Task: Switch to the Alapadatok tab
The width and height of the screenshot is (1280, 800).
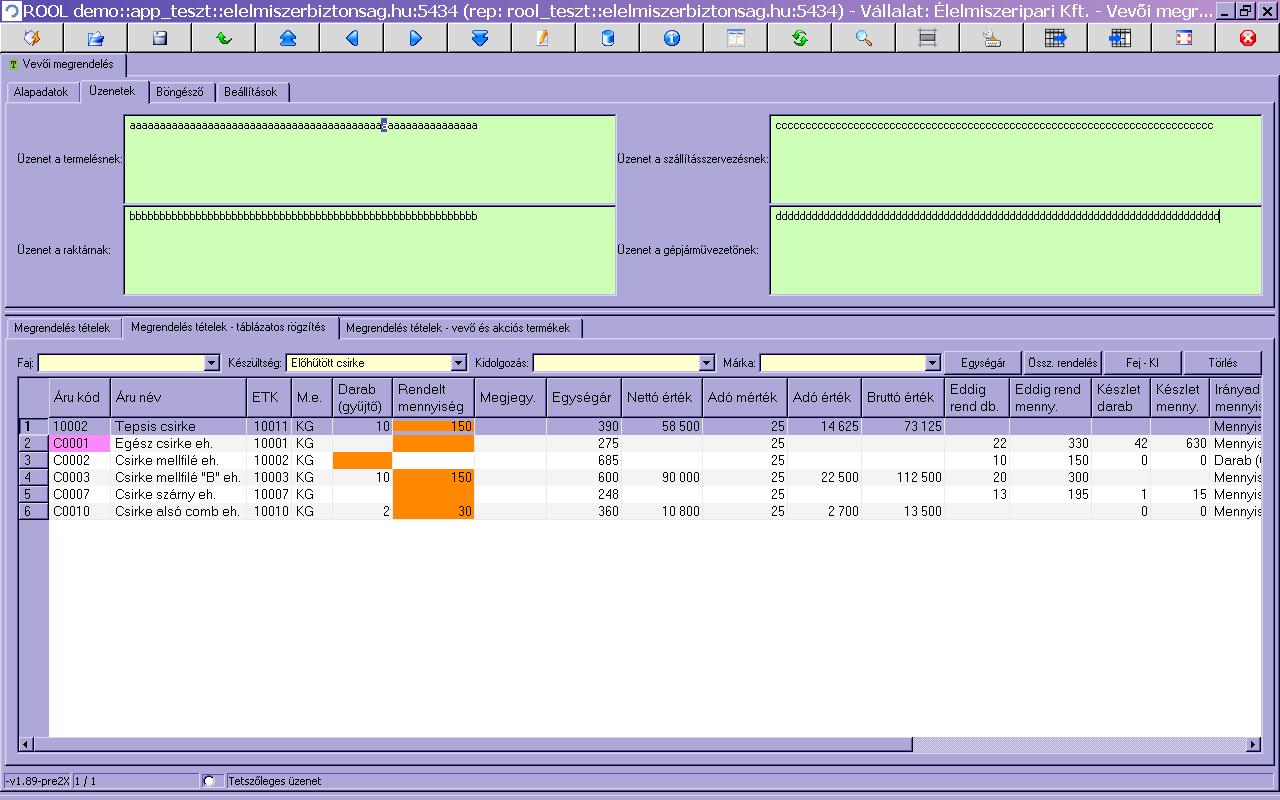Action: click(41, 92)
